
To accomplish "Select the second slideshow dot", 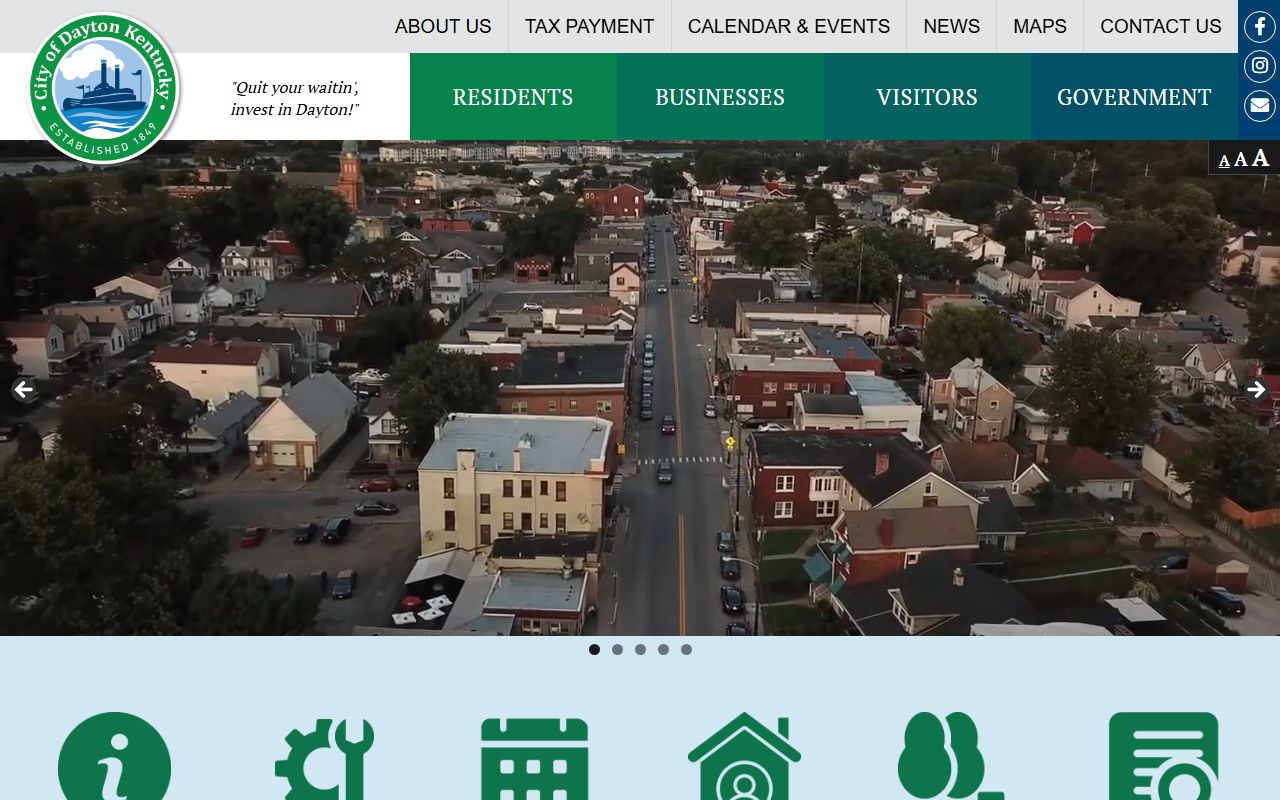I will tap(617, 649).
